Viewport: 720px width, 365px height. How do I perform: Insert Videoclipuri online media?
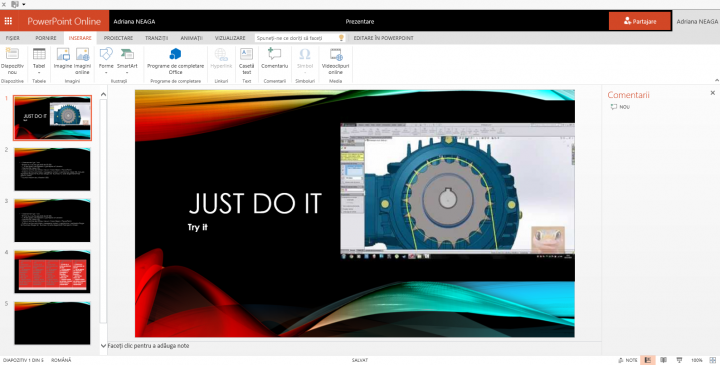coord(336,61)
